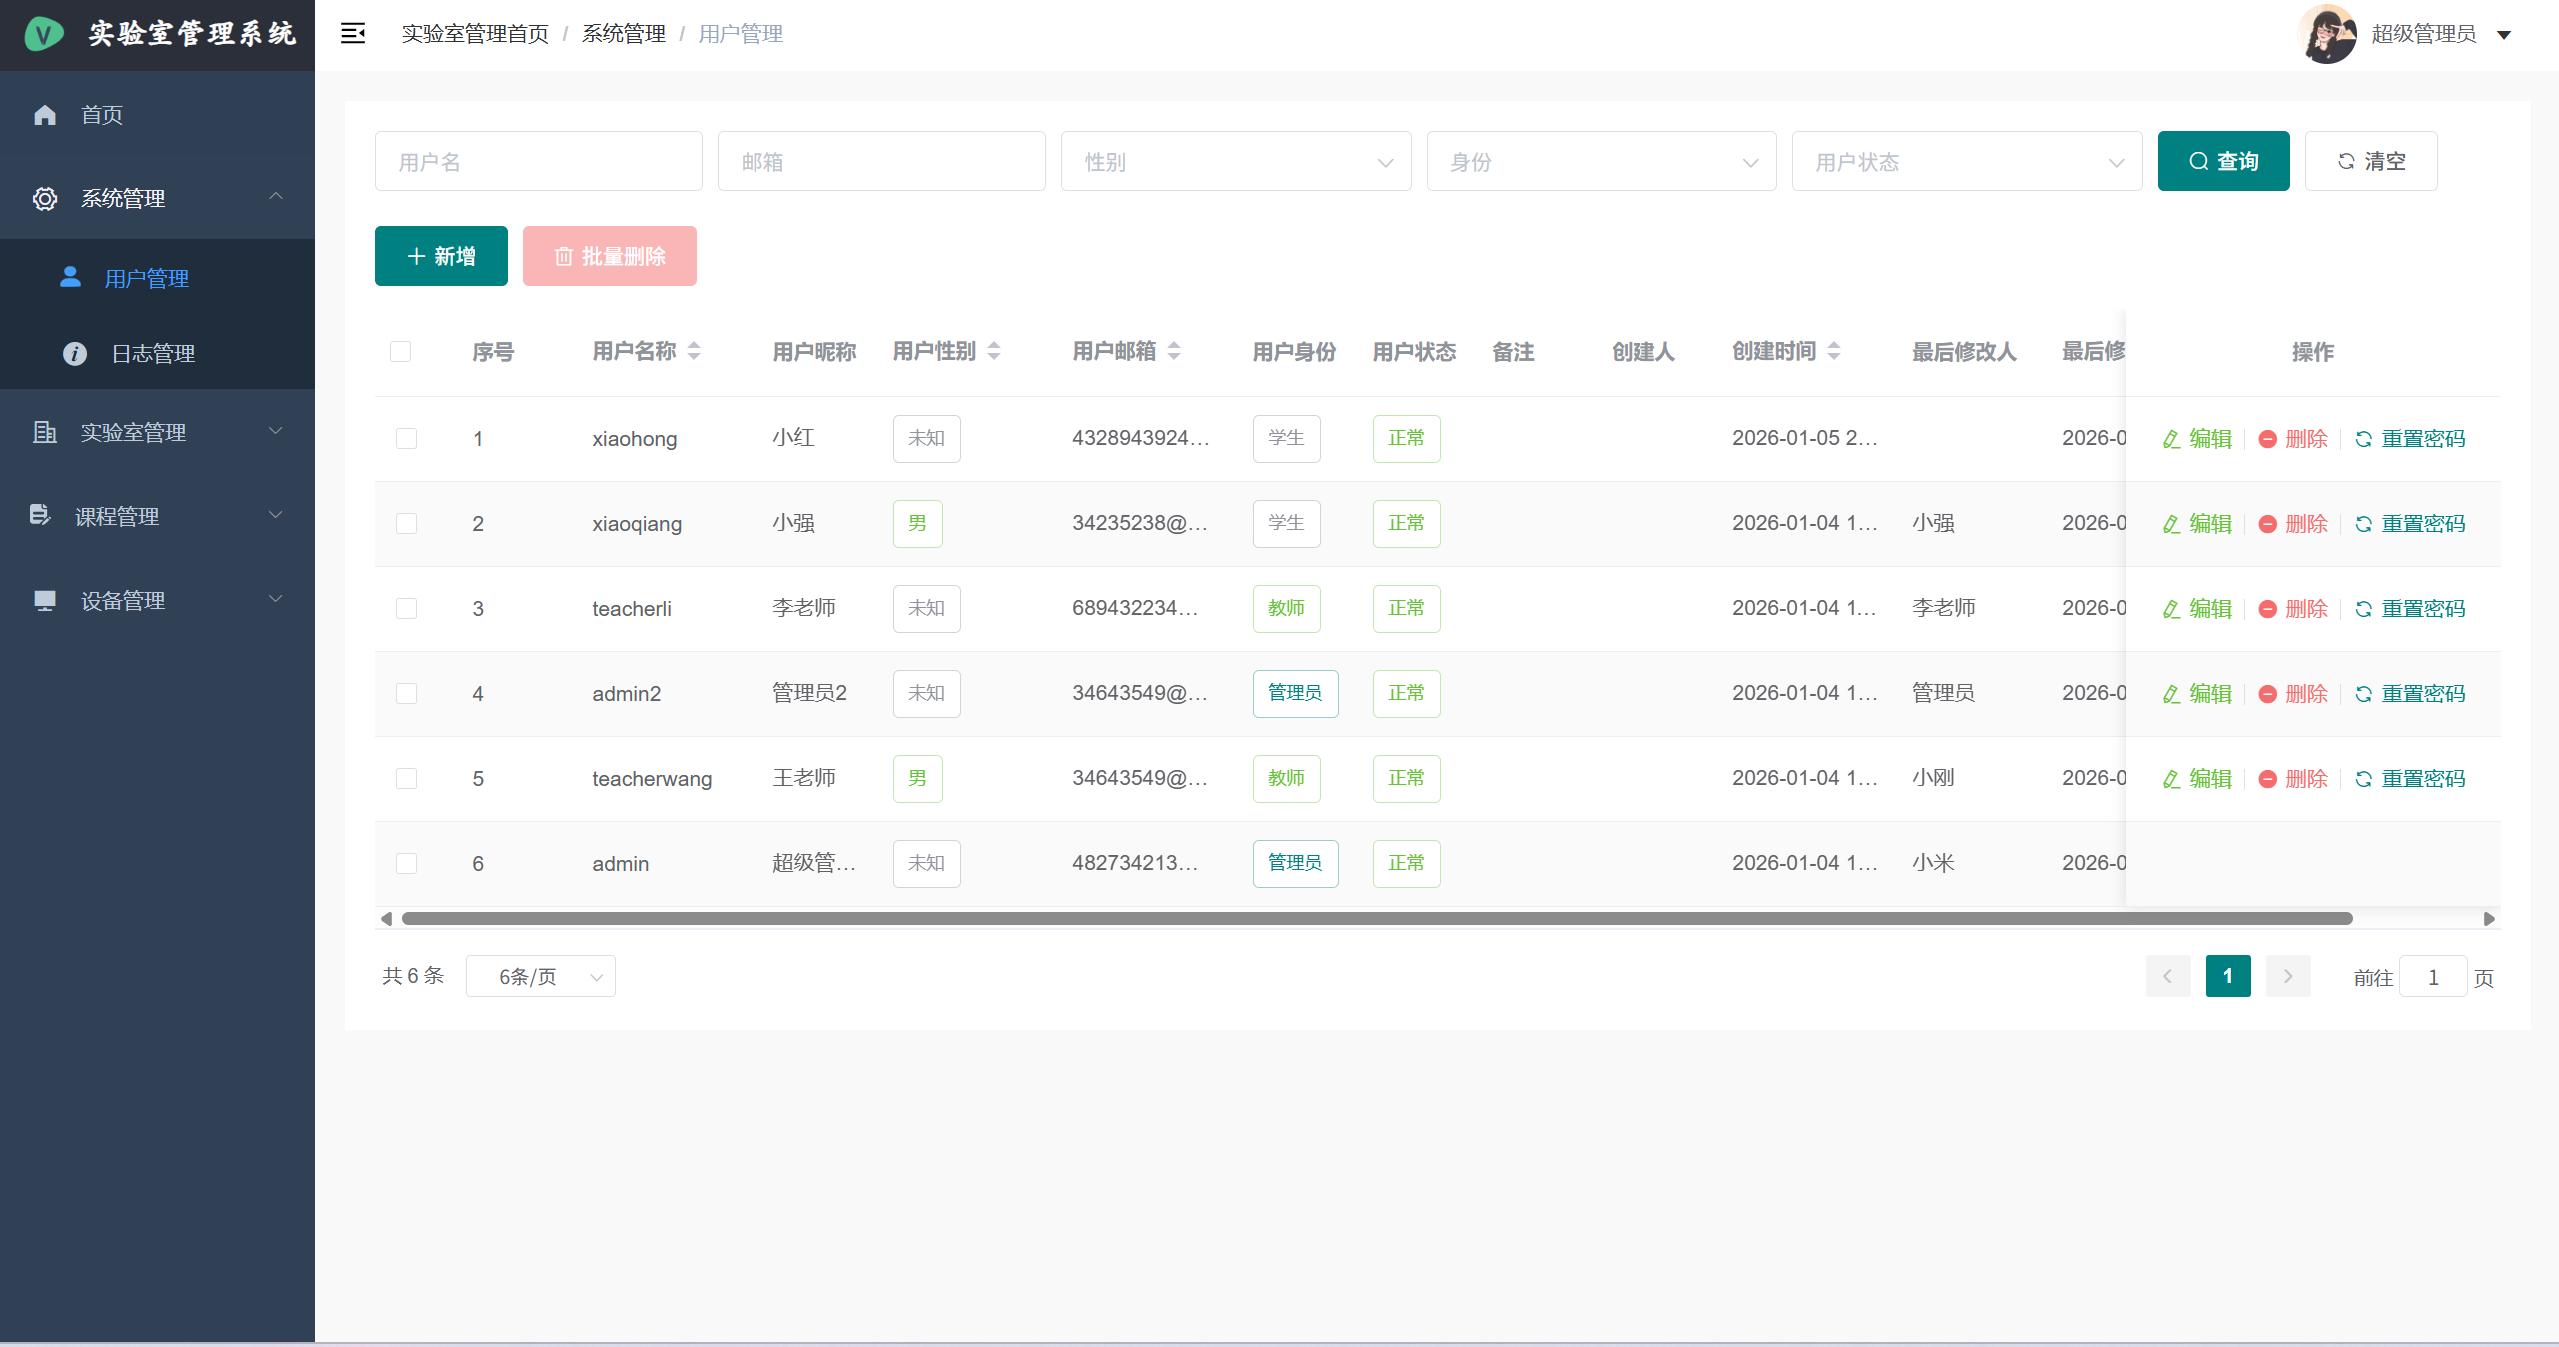Screen dimensions: 2559x1347
Task: Check the checkbox for row teacherwang
Action: (x=406, y=779)
